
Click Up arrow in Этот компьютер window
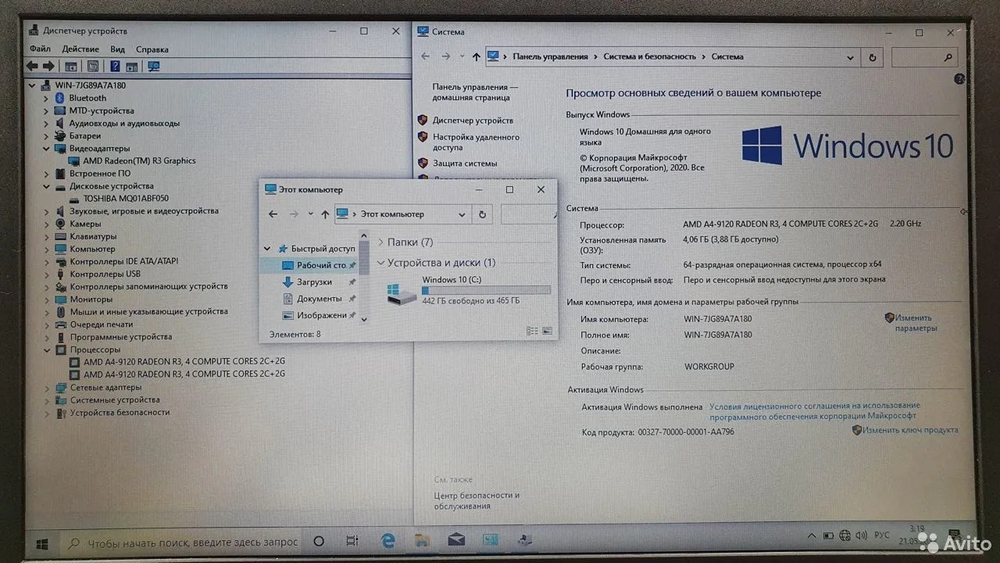click(325, 214)
